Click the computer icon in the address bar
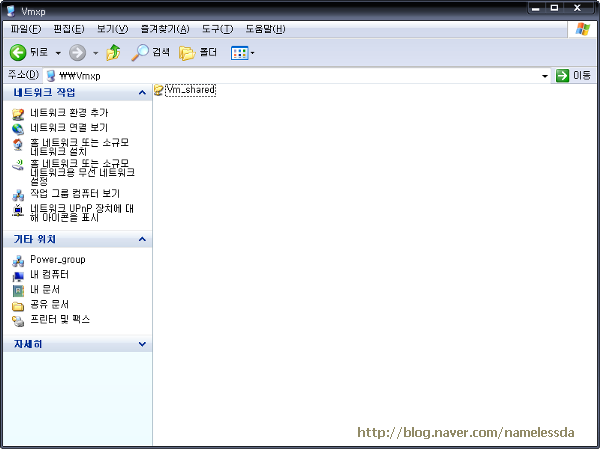 pos(51,76)
